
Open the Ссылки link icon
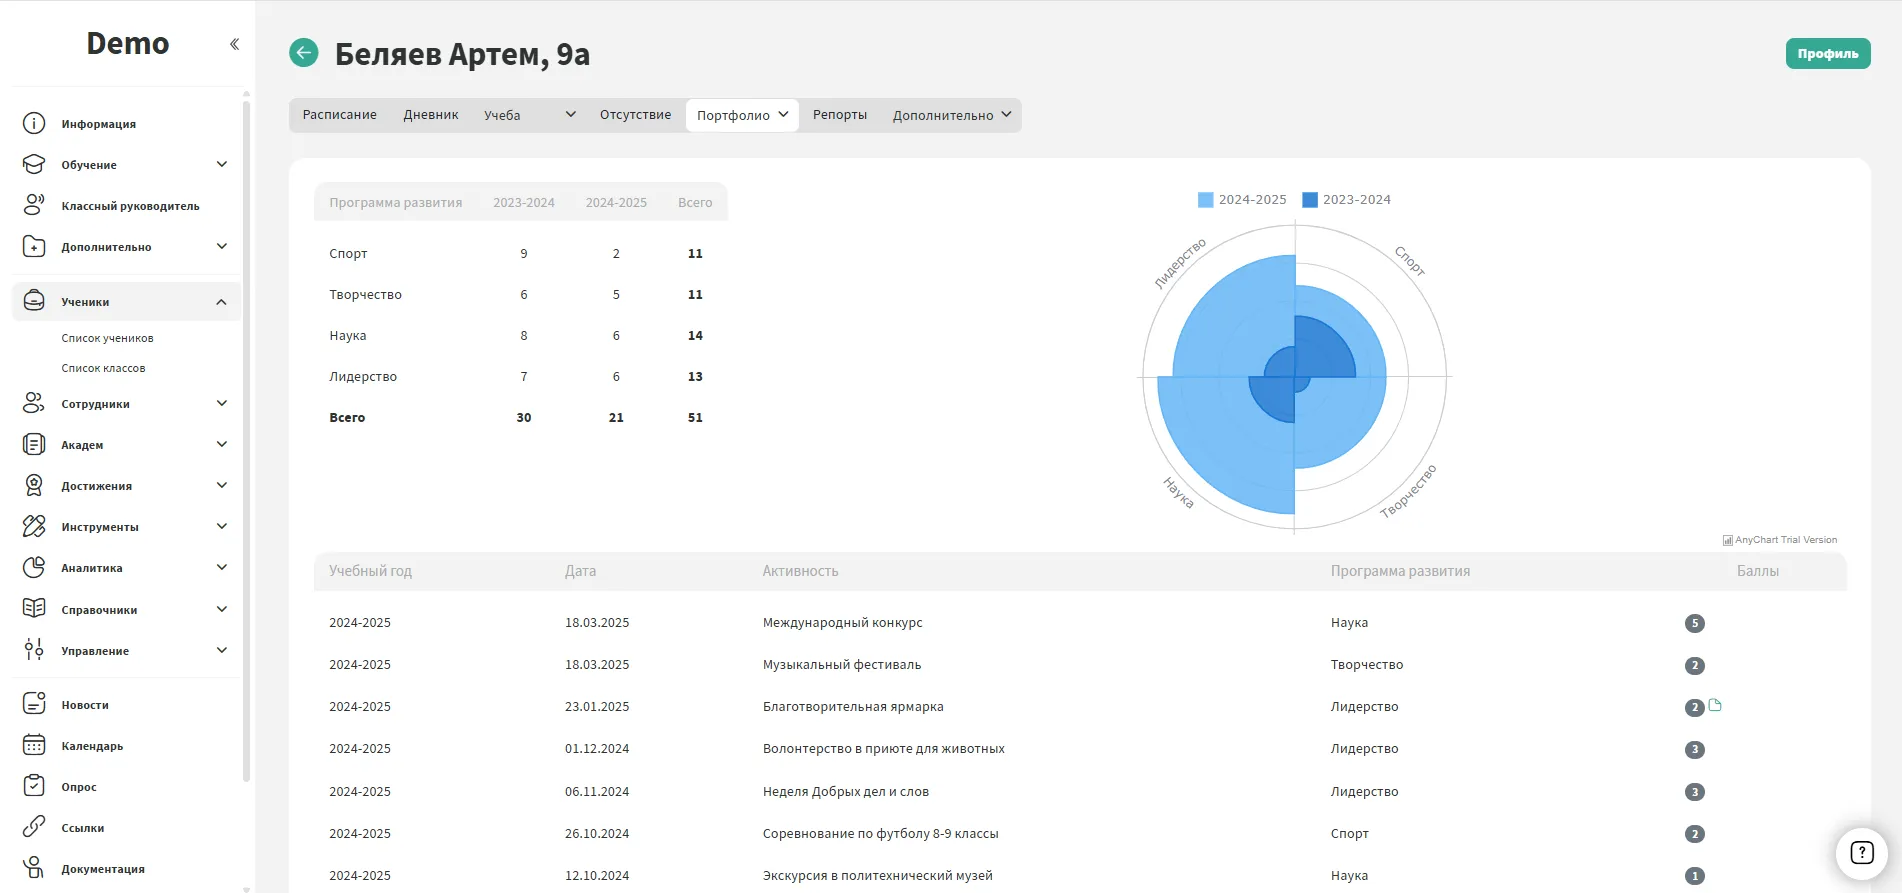click(34, 827)
